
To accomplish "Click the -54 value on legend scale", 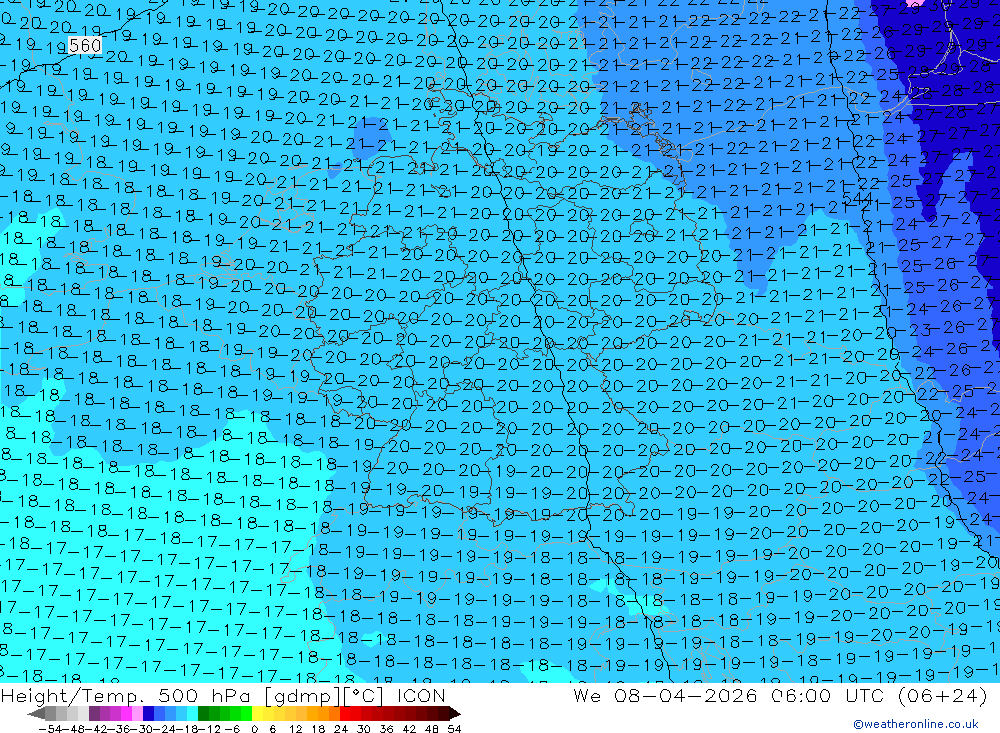I will point(50,729).
